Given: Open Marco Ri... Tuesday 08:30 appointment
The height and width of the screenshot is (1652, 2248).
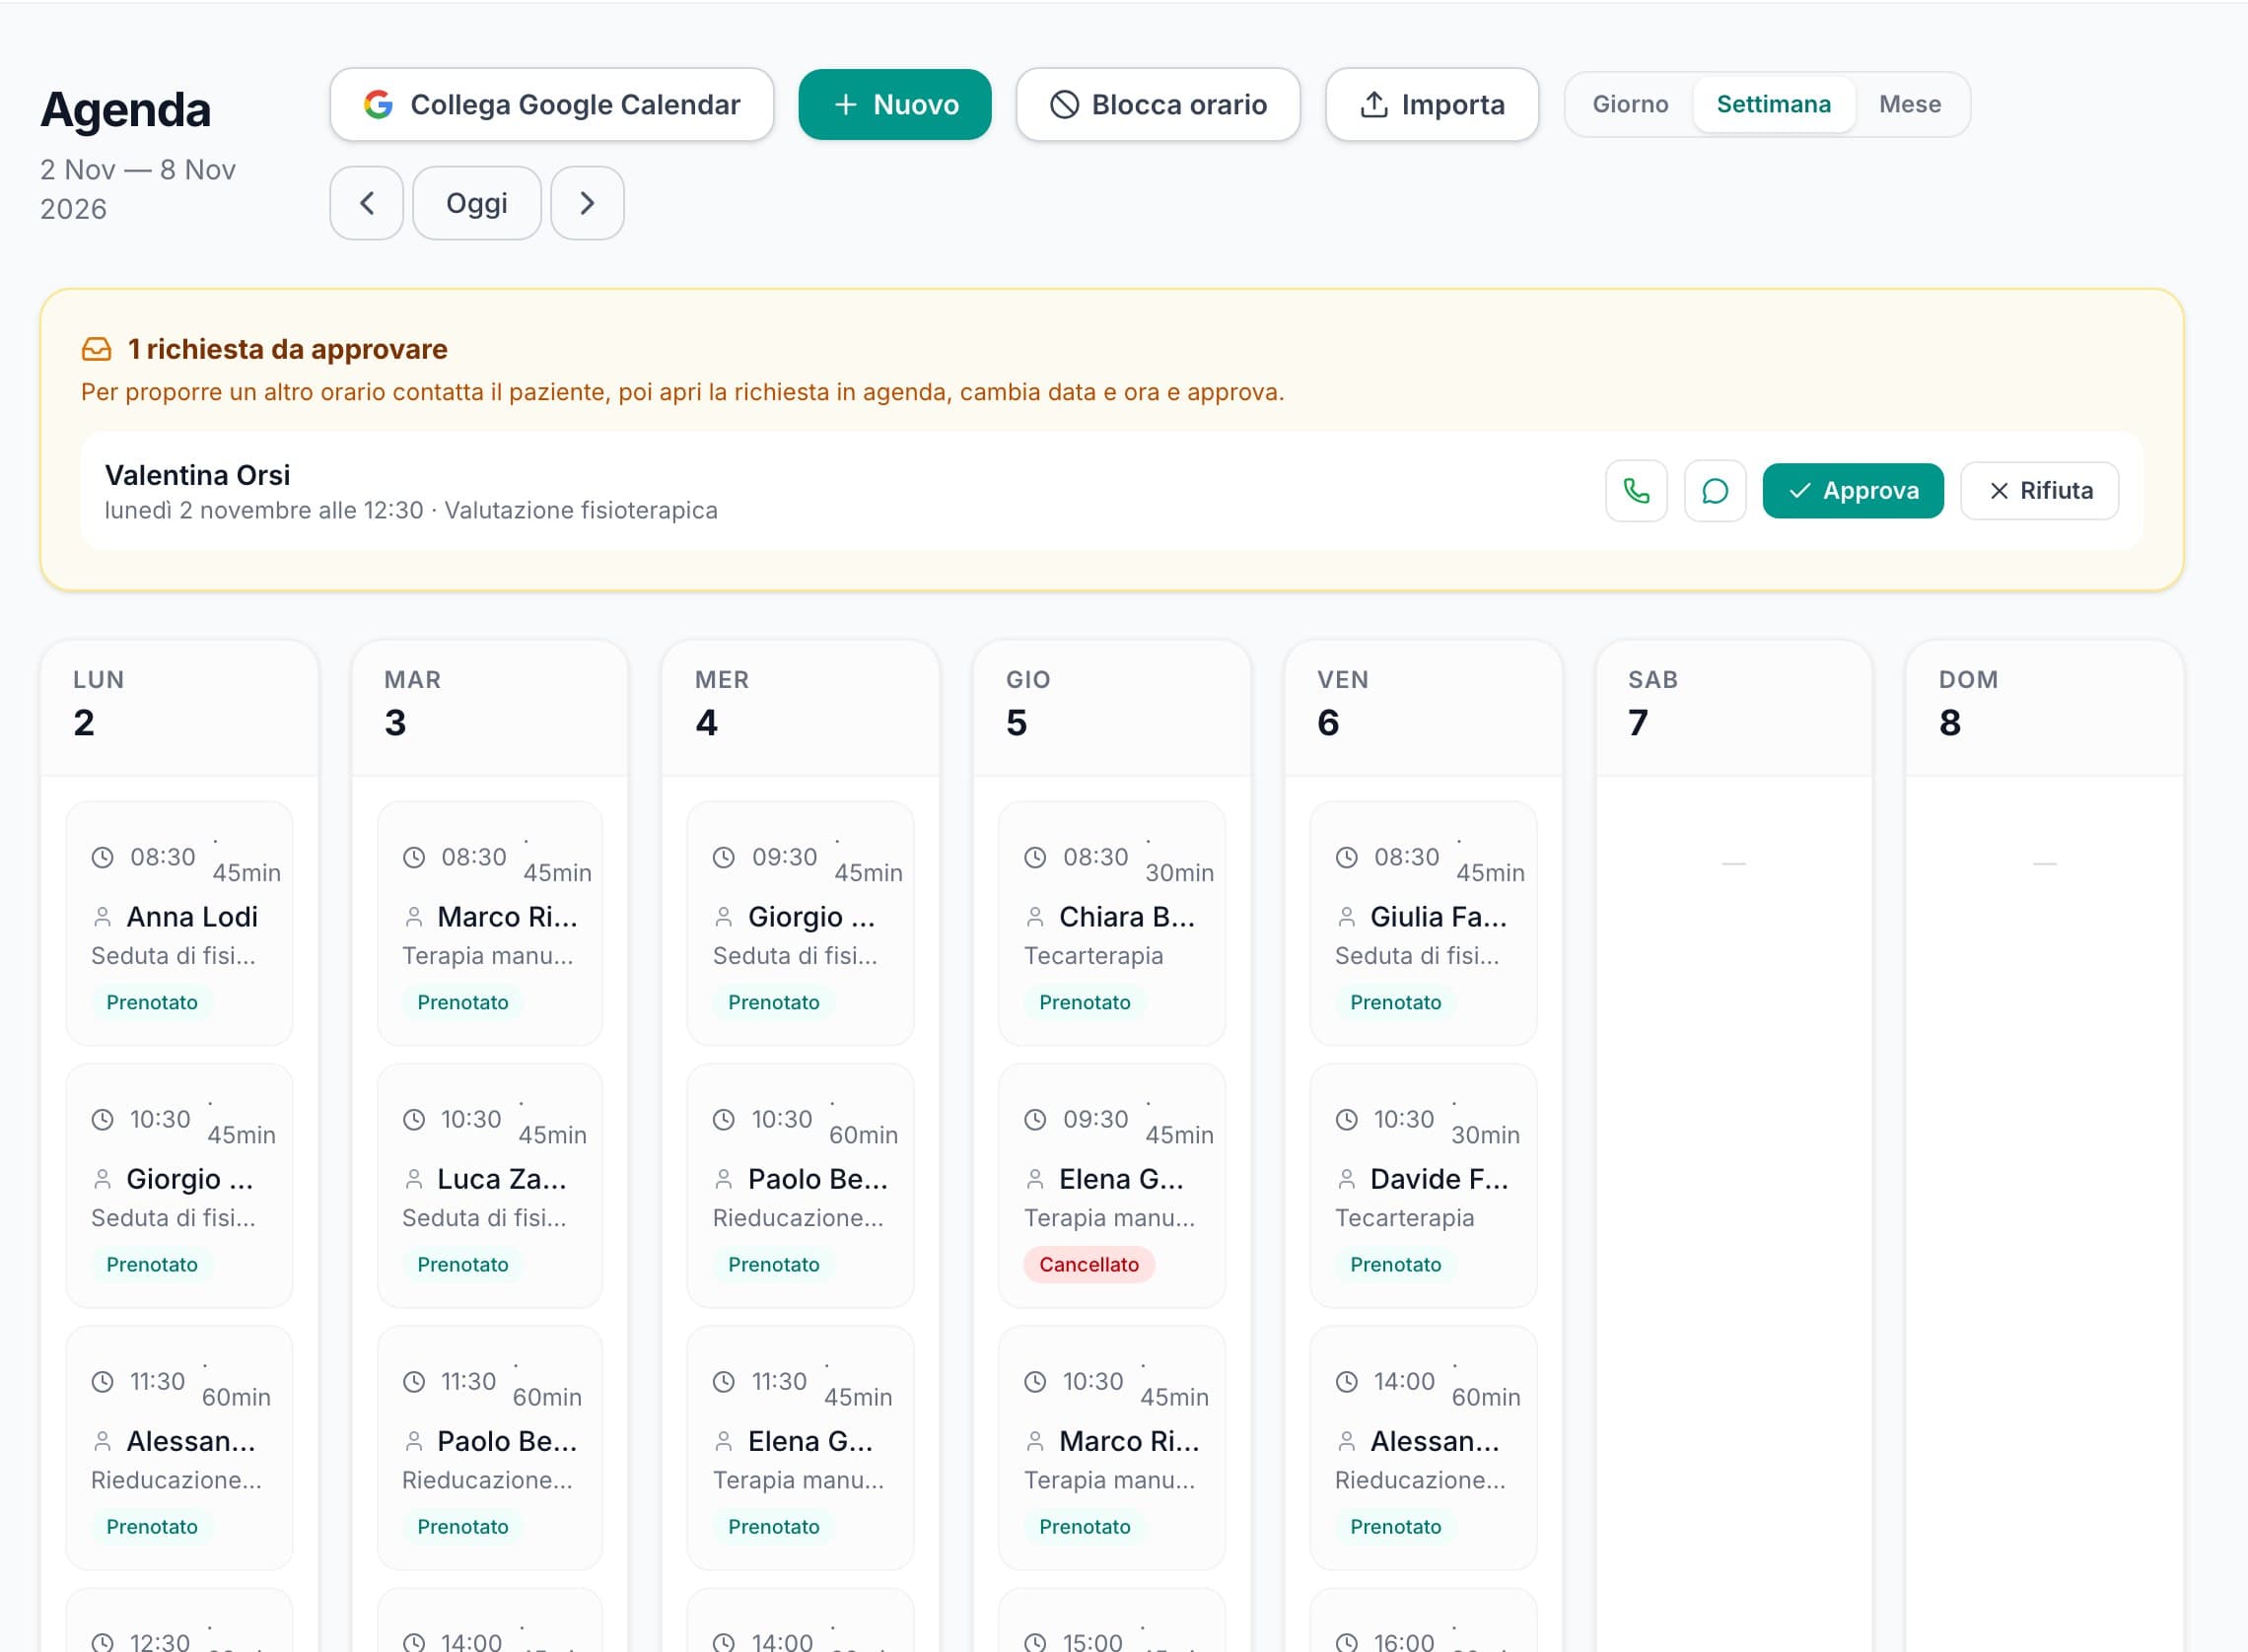Looking at the screenshot, I should coord(490,923).
